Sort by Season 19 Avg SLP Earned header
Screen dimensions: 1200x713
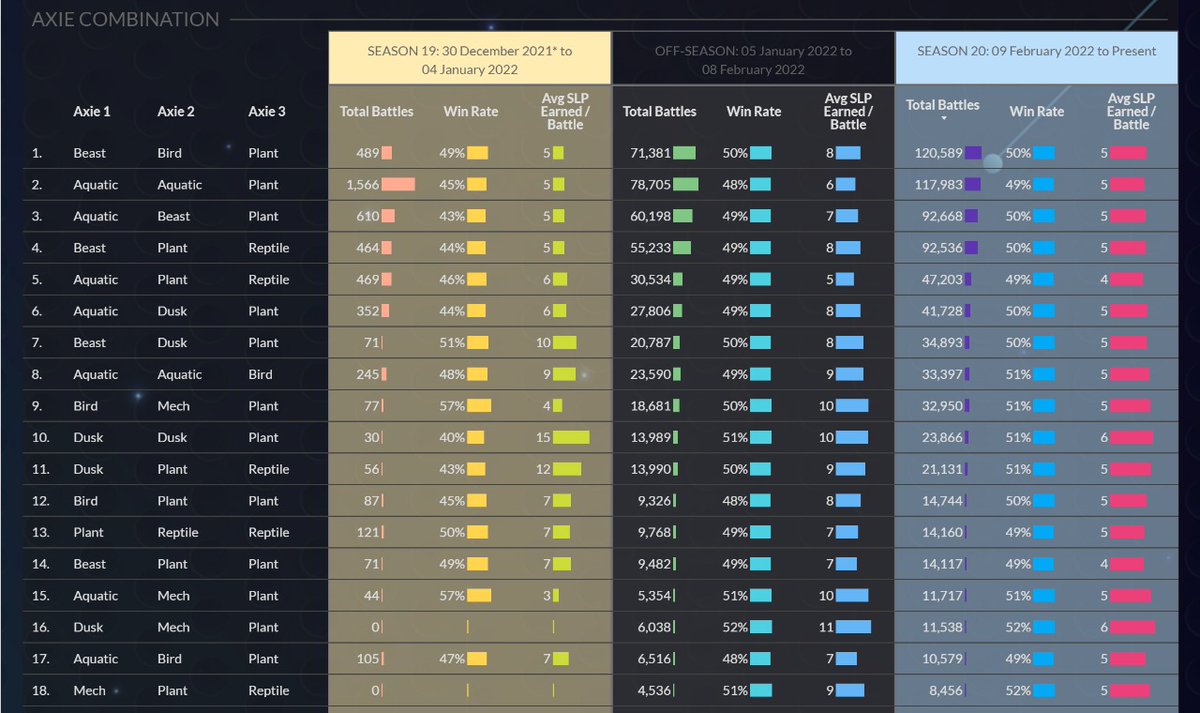(565, 111)
